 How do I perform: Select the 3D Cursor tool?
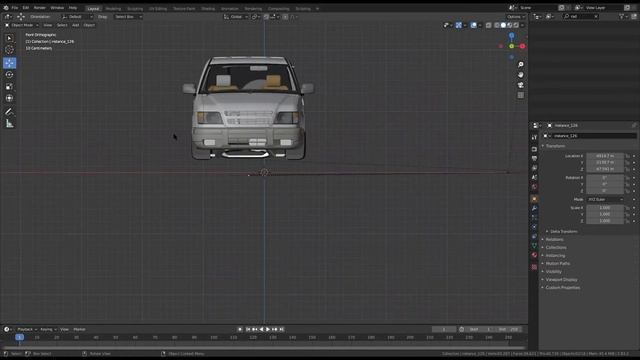point(9,50)
